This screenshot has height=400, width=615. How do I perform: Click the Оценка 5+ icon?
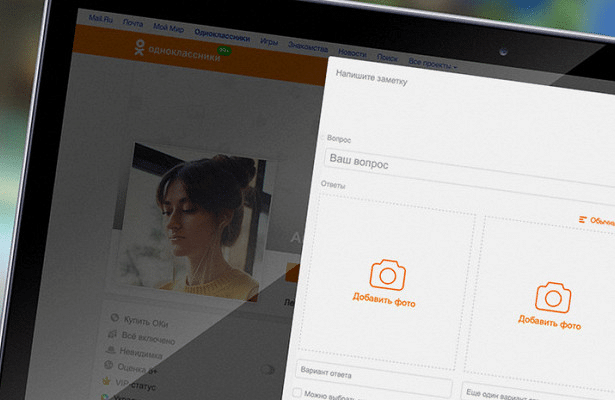pyautogui.click(x=109, y=365)
